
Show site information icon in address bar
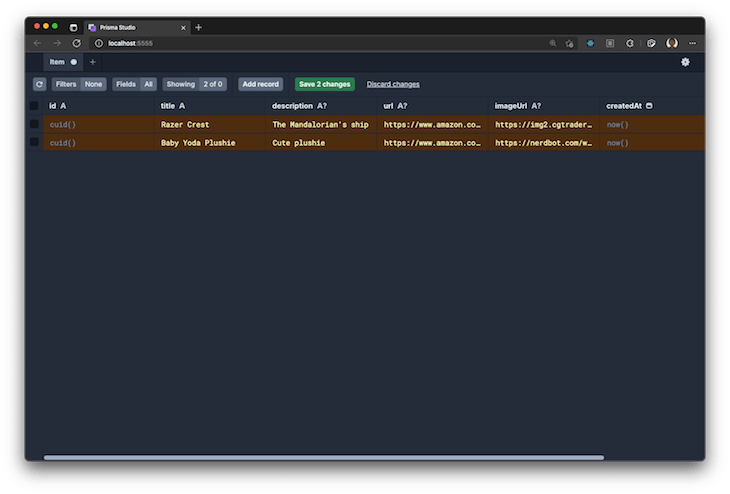tap(99, 43)
